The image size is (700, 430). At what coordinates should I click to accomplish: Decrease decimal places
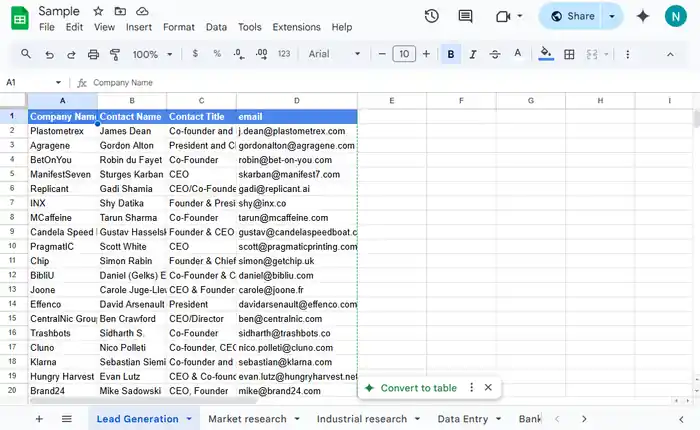pyautogui.click(x=238, y=54)
